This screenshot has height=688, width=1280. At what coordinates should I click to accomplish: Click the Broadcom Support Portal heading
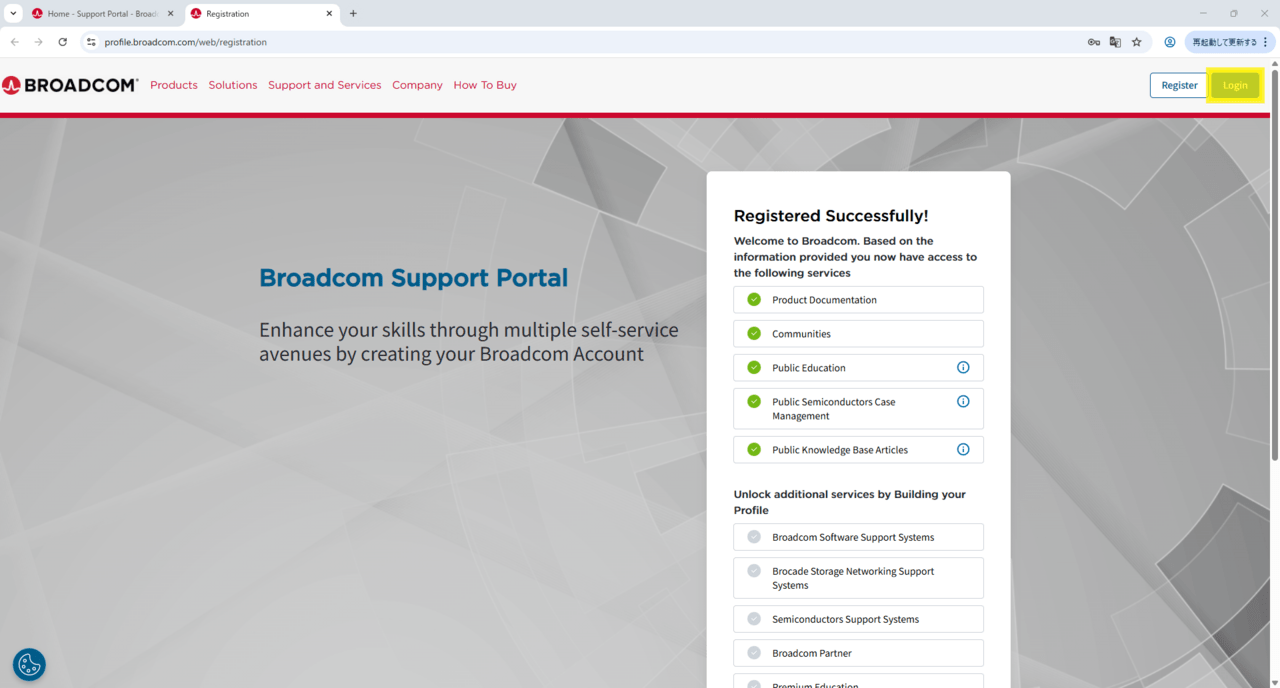coord(413,278)
